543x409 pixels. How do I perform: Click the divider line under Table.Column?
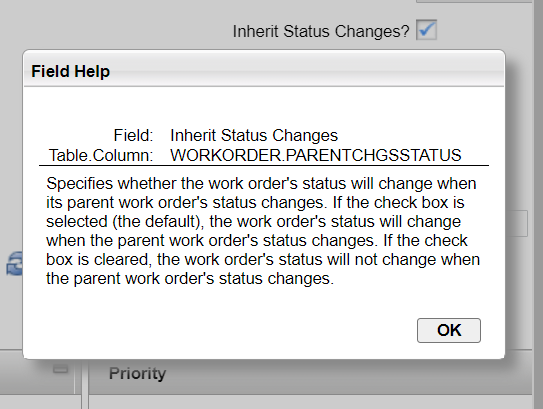pyautogui.click(x=264, y=166)
